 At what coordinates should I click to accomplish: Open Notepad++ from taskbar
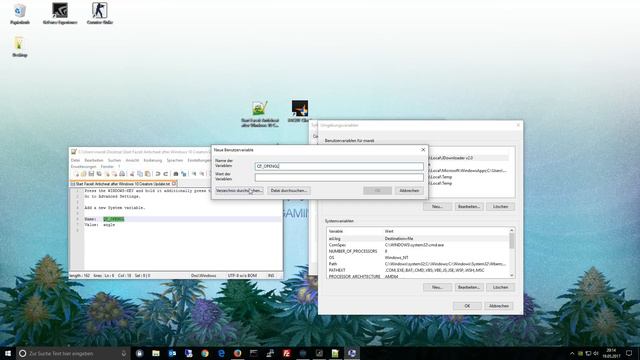pos(335,353)
